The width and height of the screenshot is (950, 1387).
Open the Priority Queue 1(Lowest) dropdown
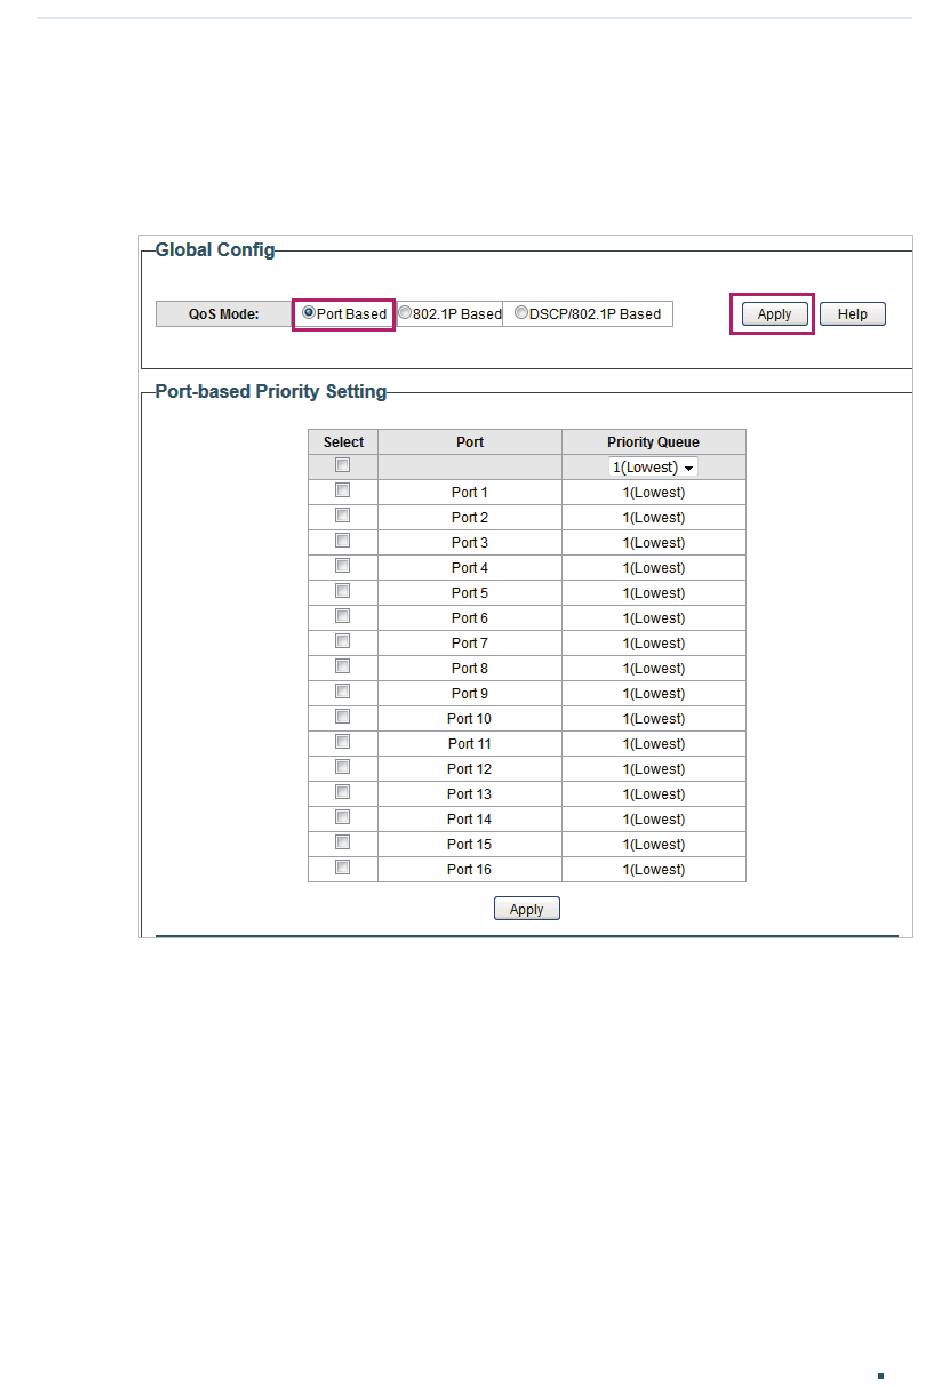click(x=653, y=467)
